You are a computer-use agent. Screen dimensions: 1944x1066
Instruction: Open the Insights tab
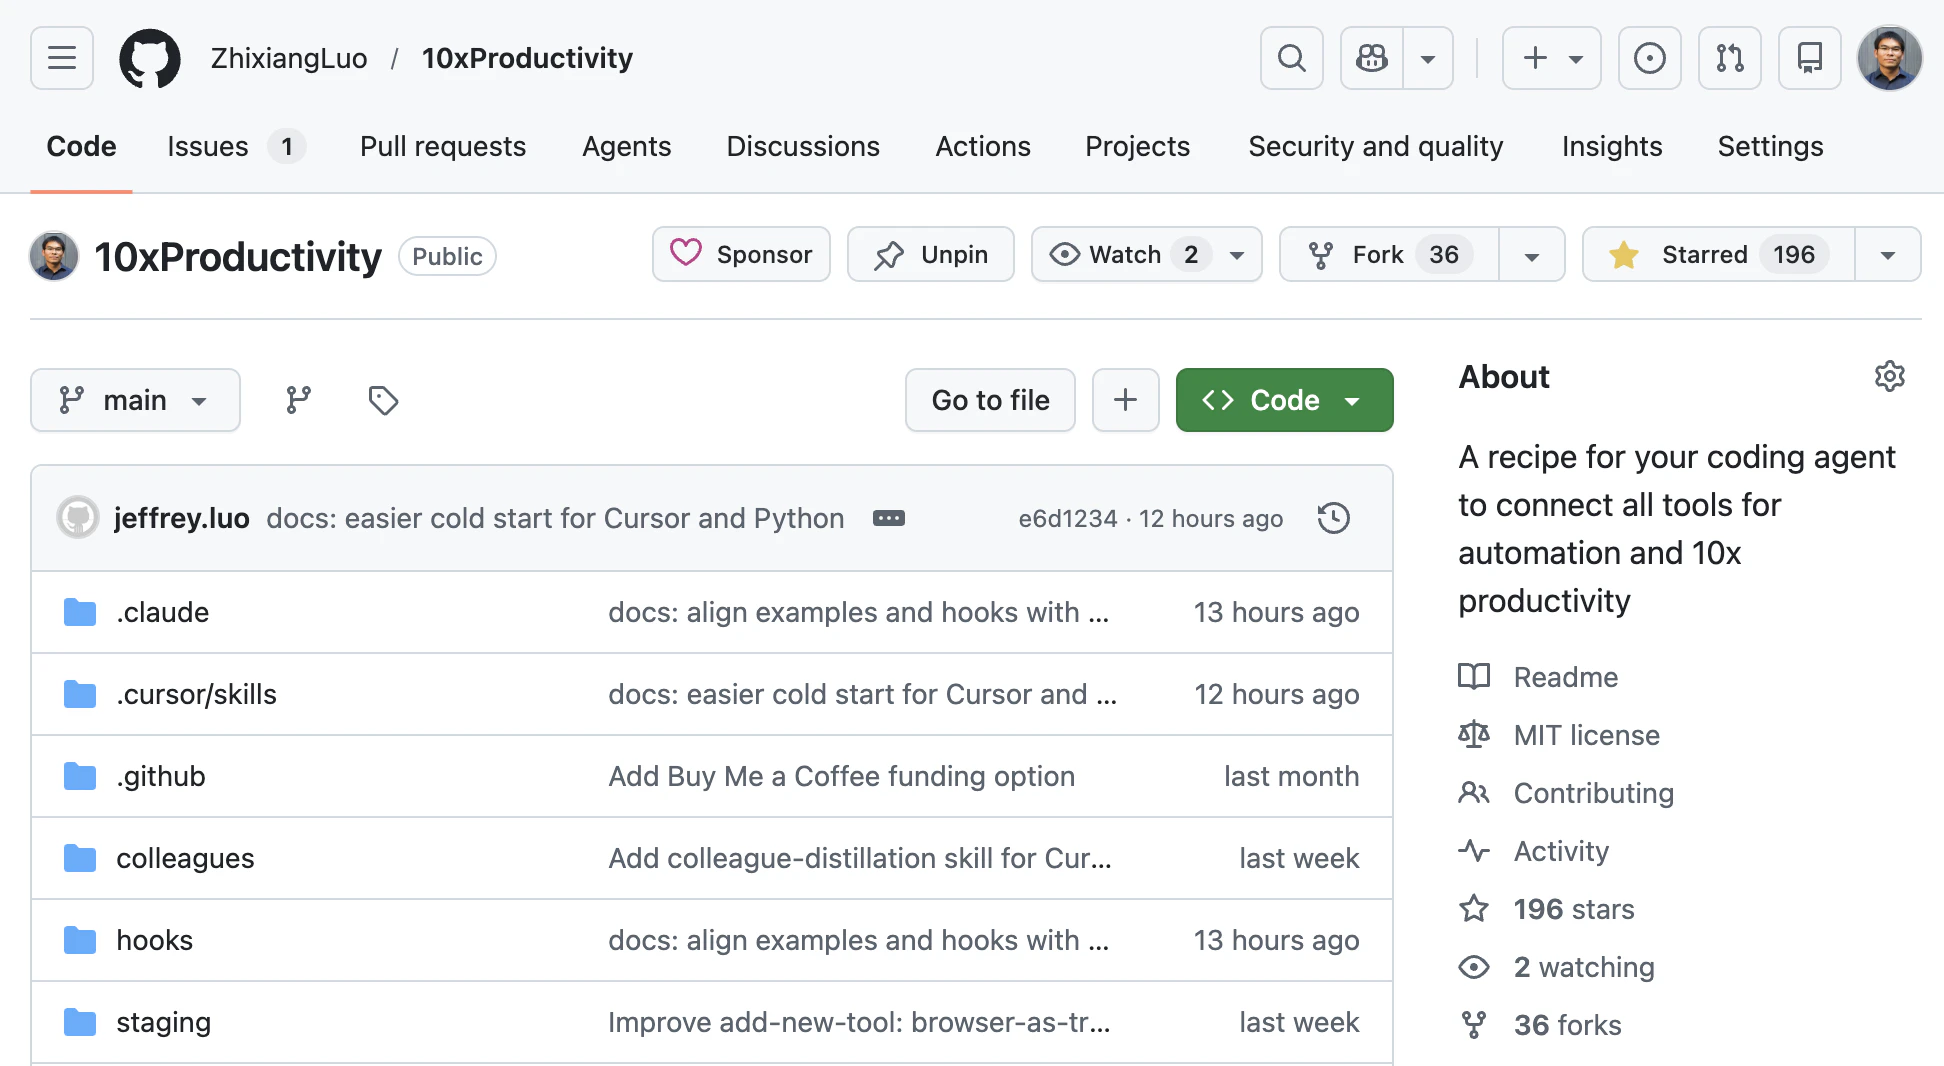point(1611,146)
